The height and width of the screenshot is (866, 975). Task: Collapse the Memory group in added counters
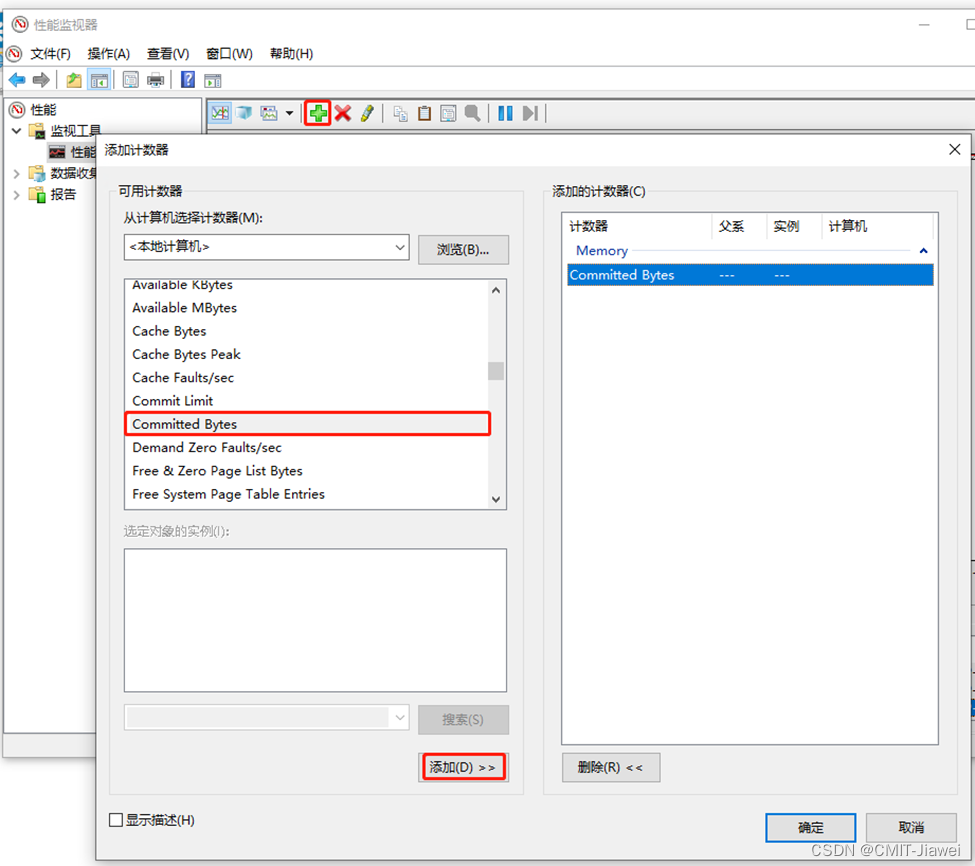click(923, 251)
